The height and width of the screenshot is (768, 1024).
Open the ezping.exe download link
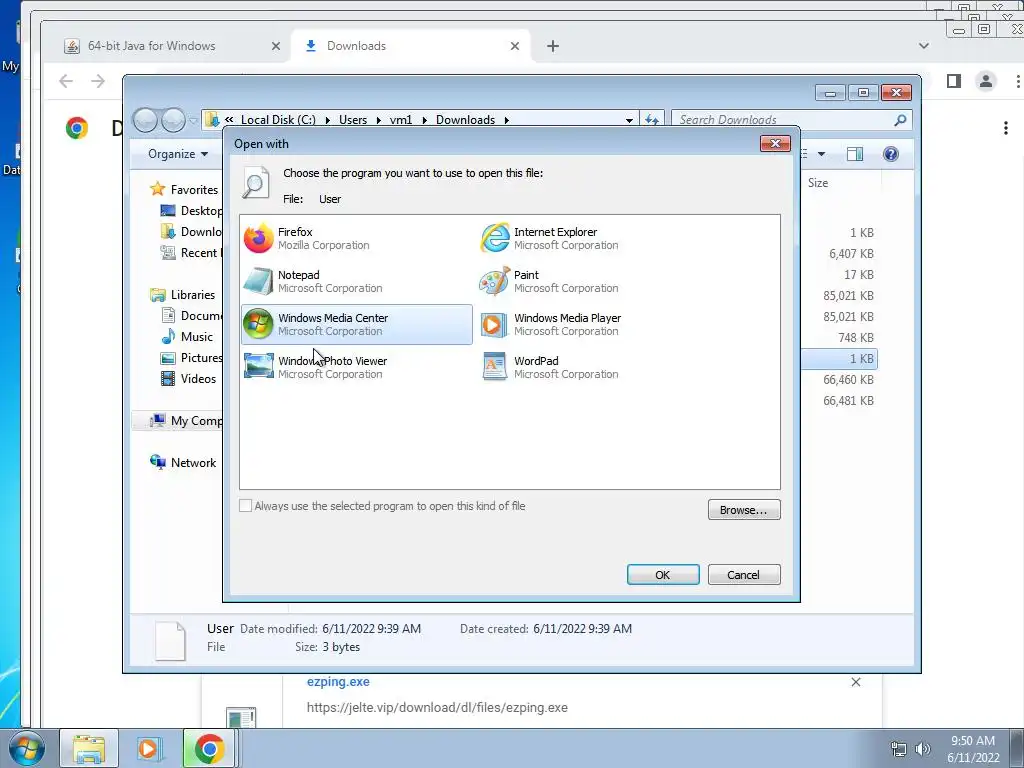[x=338, y=681]
